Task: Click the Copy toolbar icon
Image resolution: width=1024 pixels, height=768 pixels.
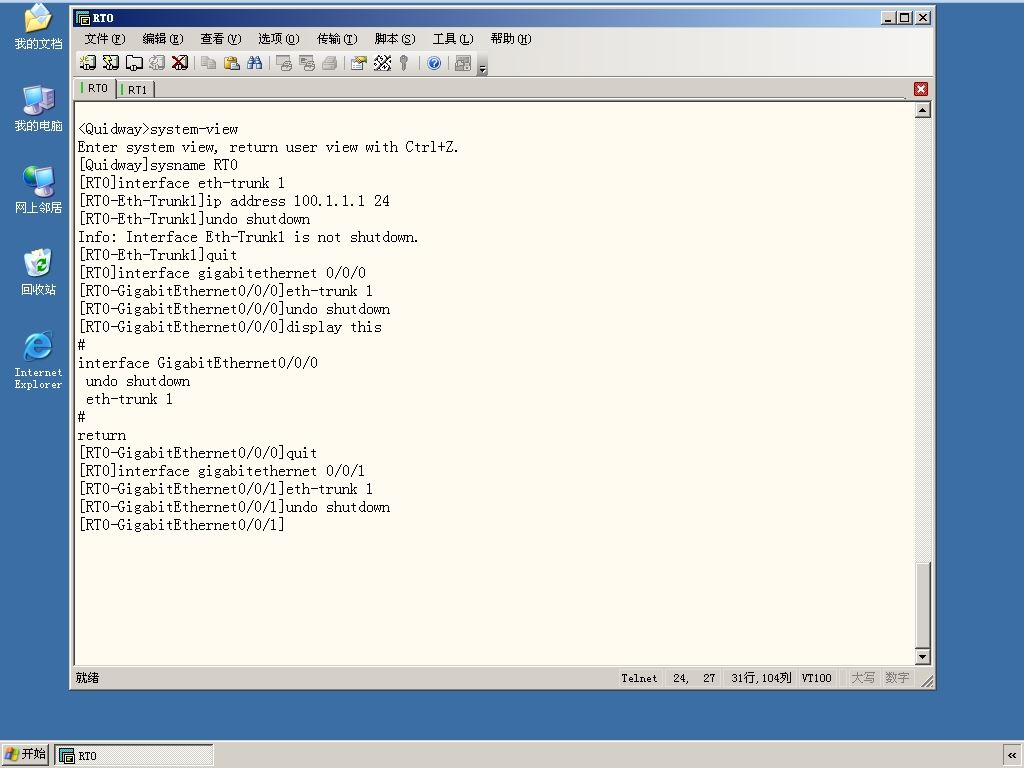Action: 208,63
